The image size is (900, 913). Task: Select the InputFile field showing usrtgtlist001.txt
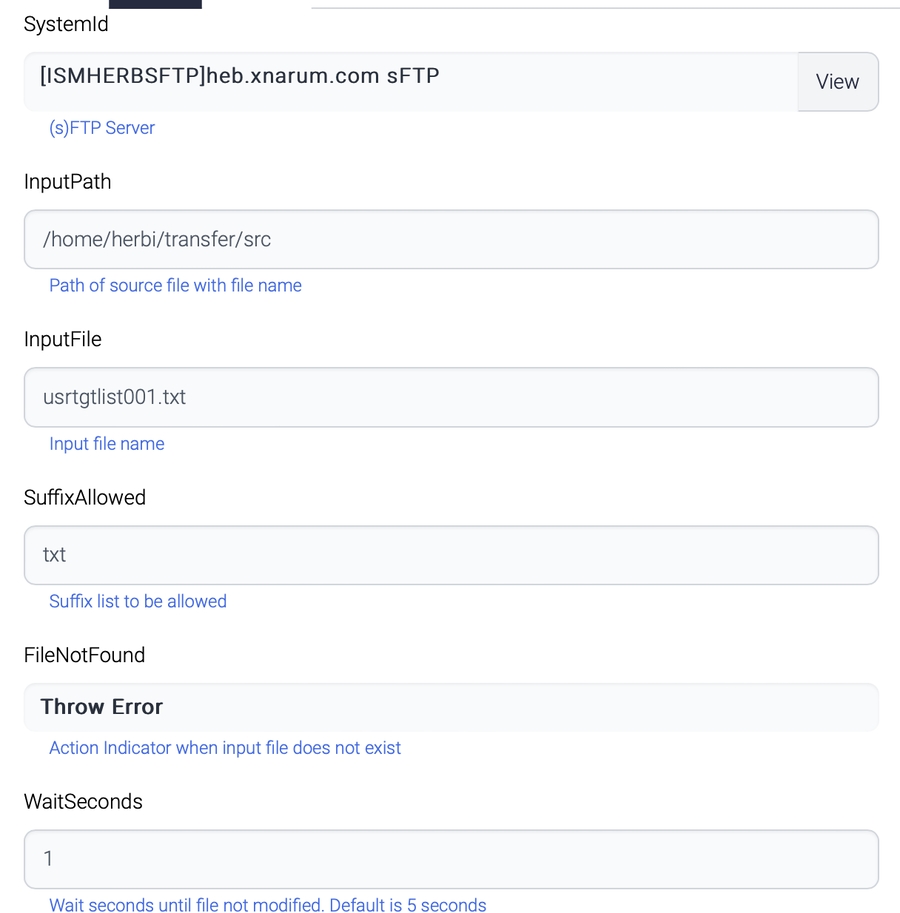click(x=450, y=397)
